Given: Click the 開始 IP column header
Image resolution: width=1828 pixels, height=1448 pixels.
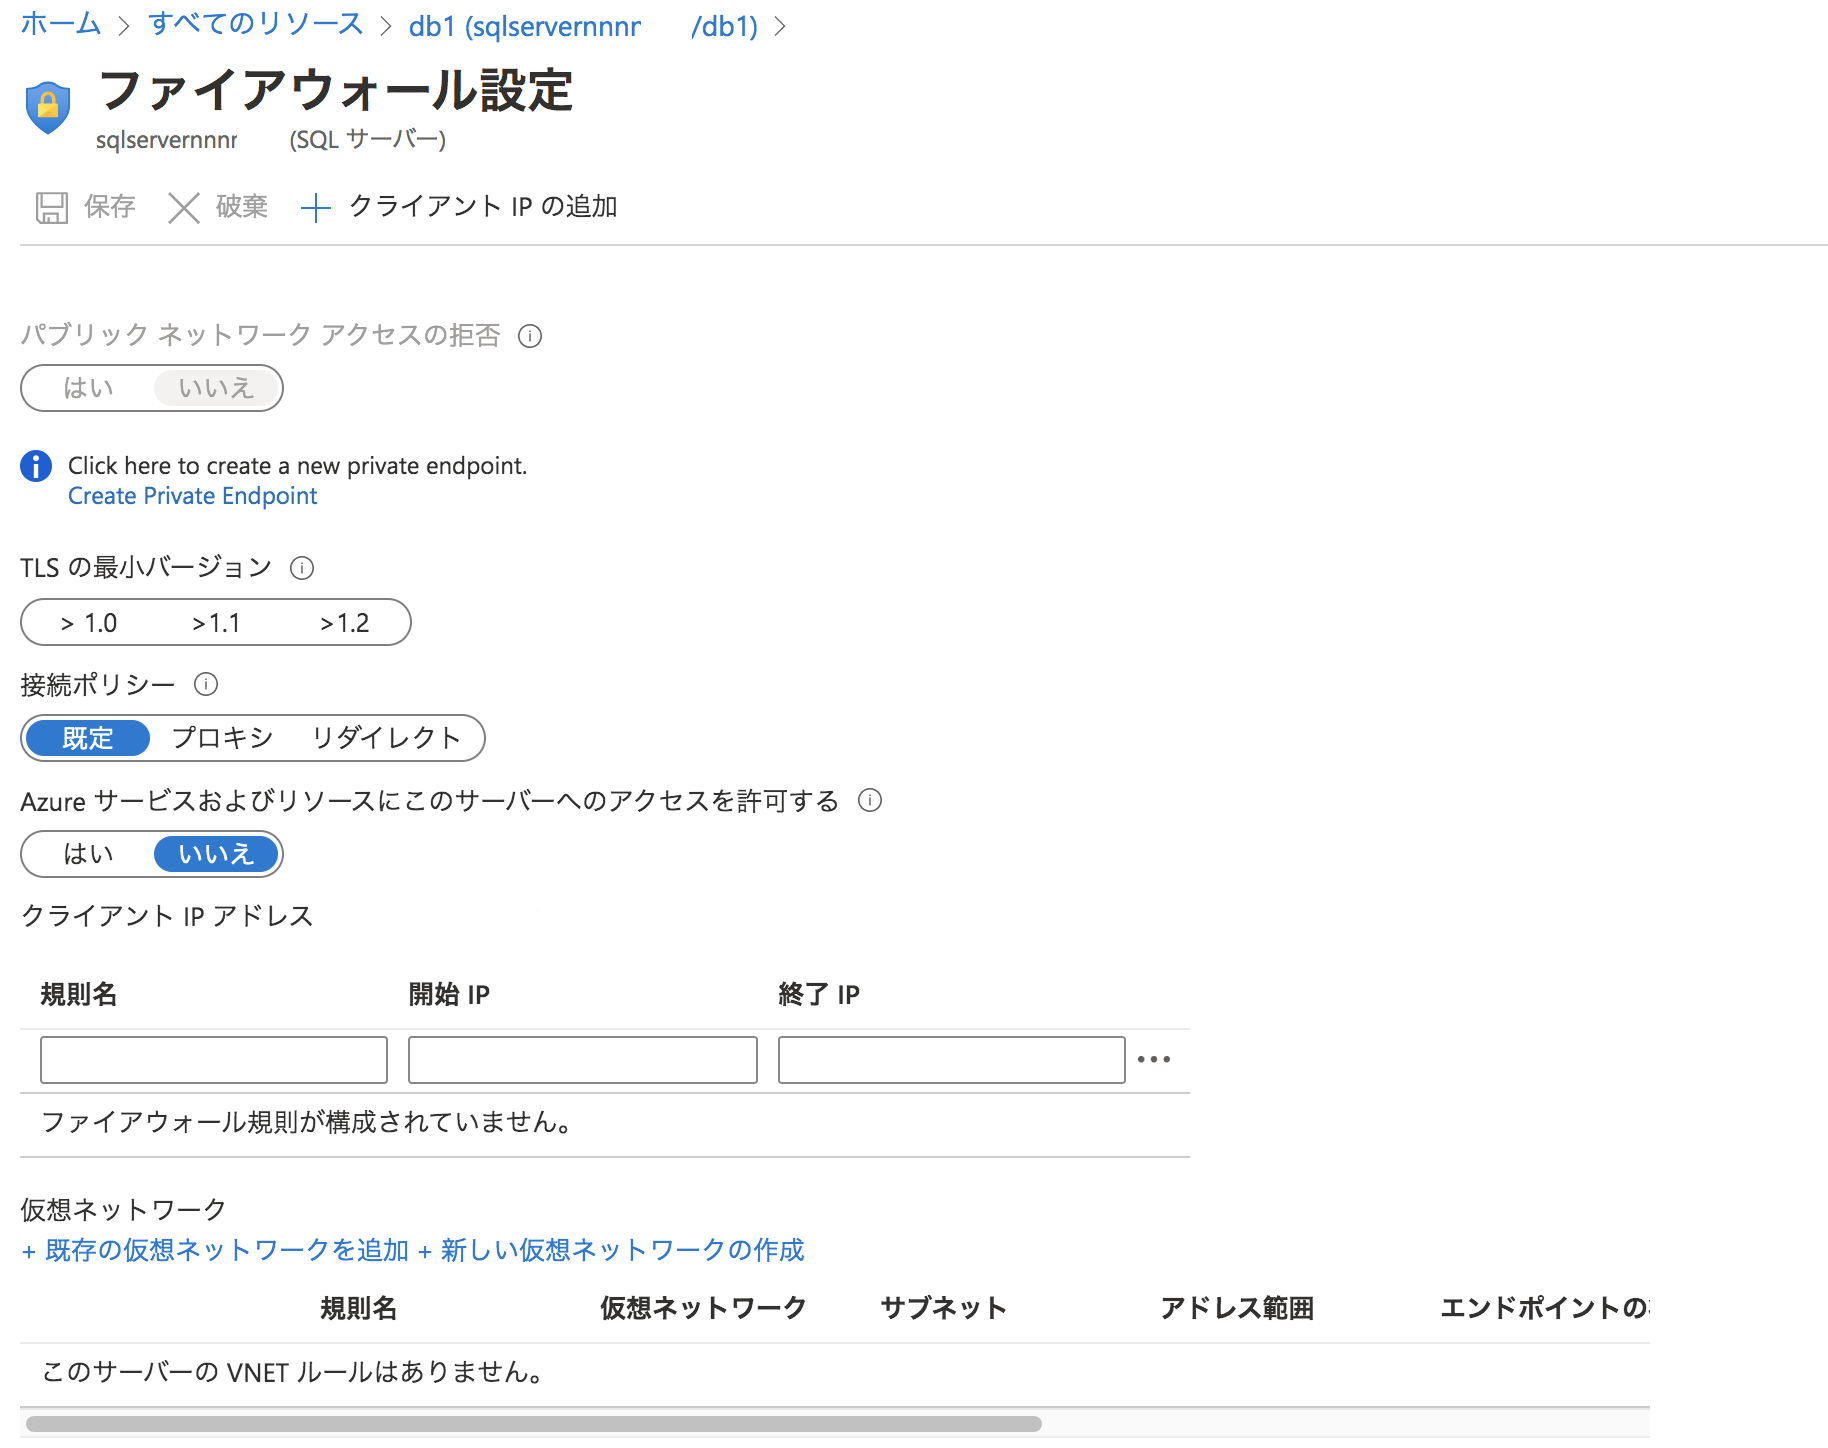Looking at the screenshot, I should (x=449, y=994).
